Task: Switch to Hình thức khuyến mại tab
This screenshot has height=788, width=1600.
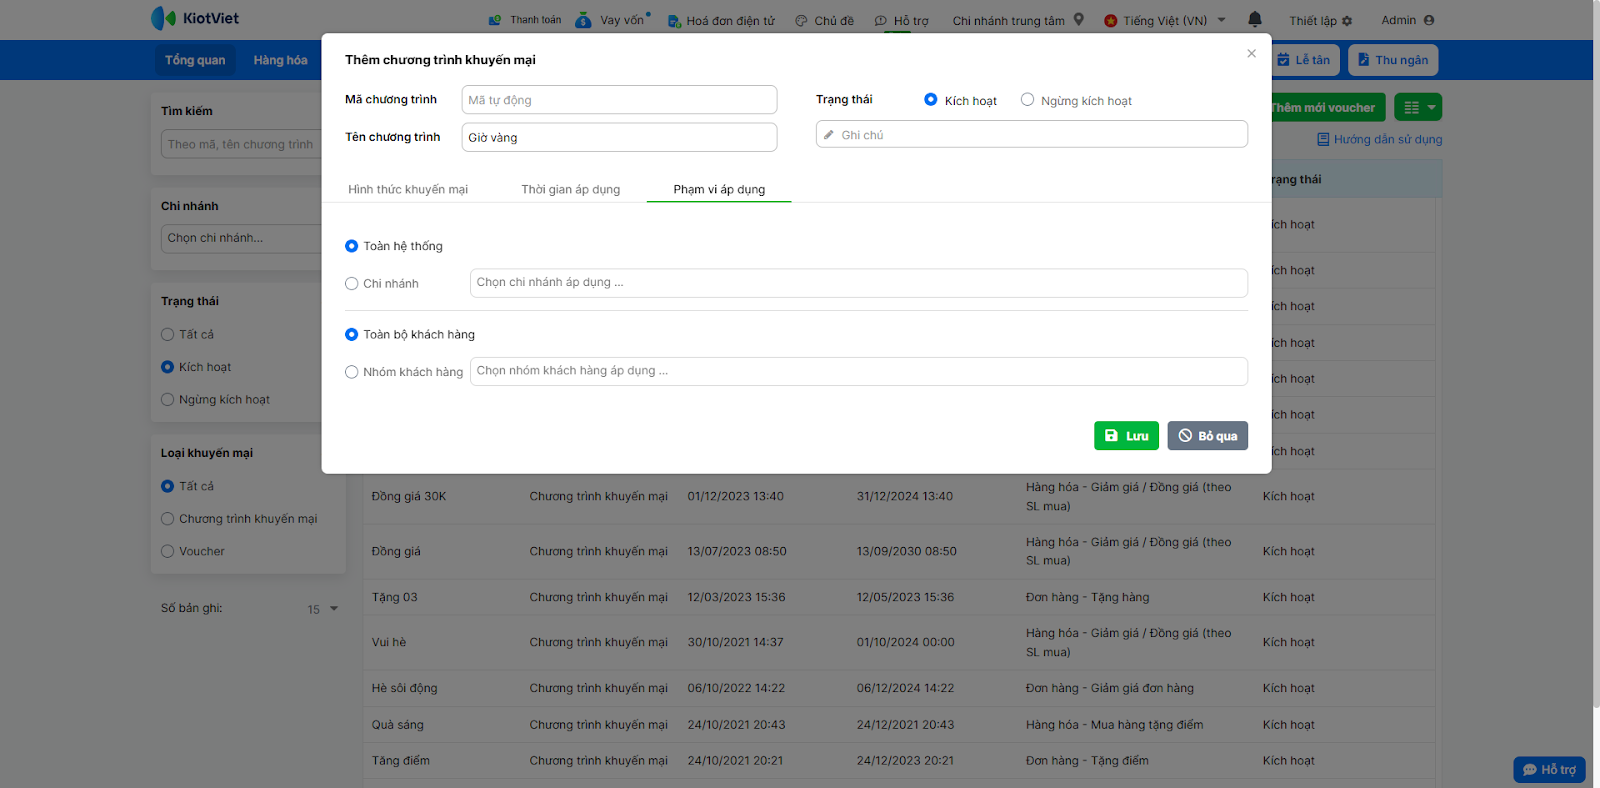Action: pos(408,189)
